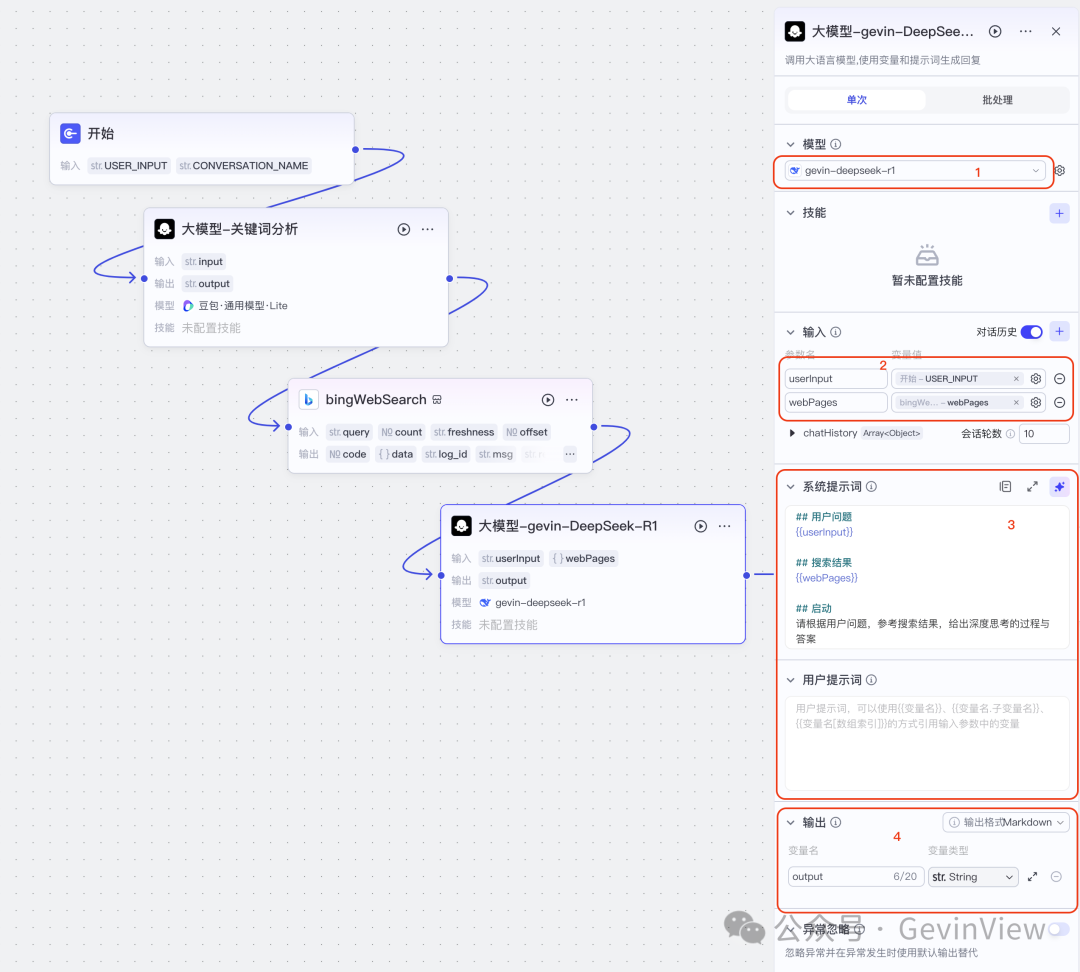Select the 开始 start node on canvas
Viewport: 1080px width, 972px height.
click(202, 134)
